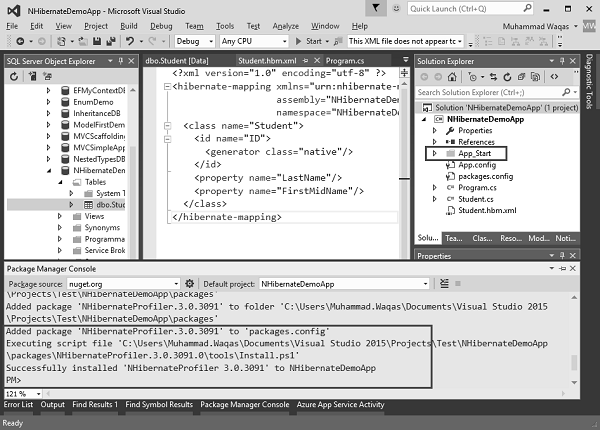600x430 pixels.
Task: Close the Student.hbm.xml tab
Action: tap(317, 60)
